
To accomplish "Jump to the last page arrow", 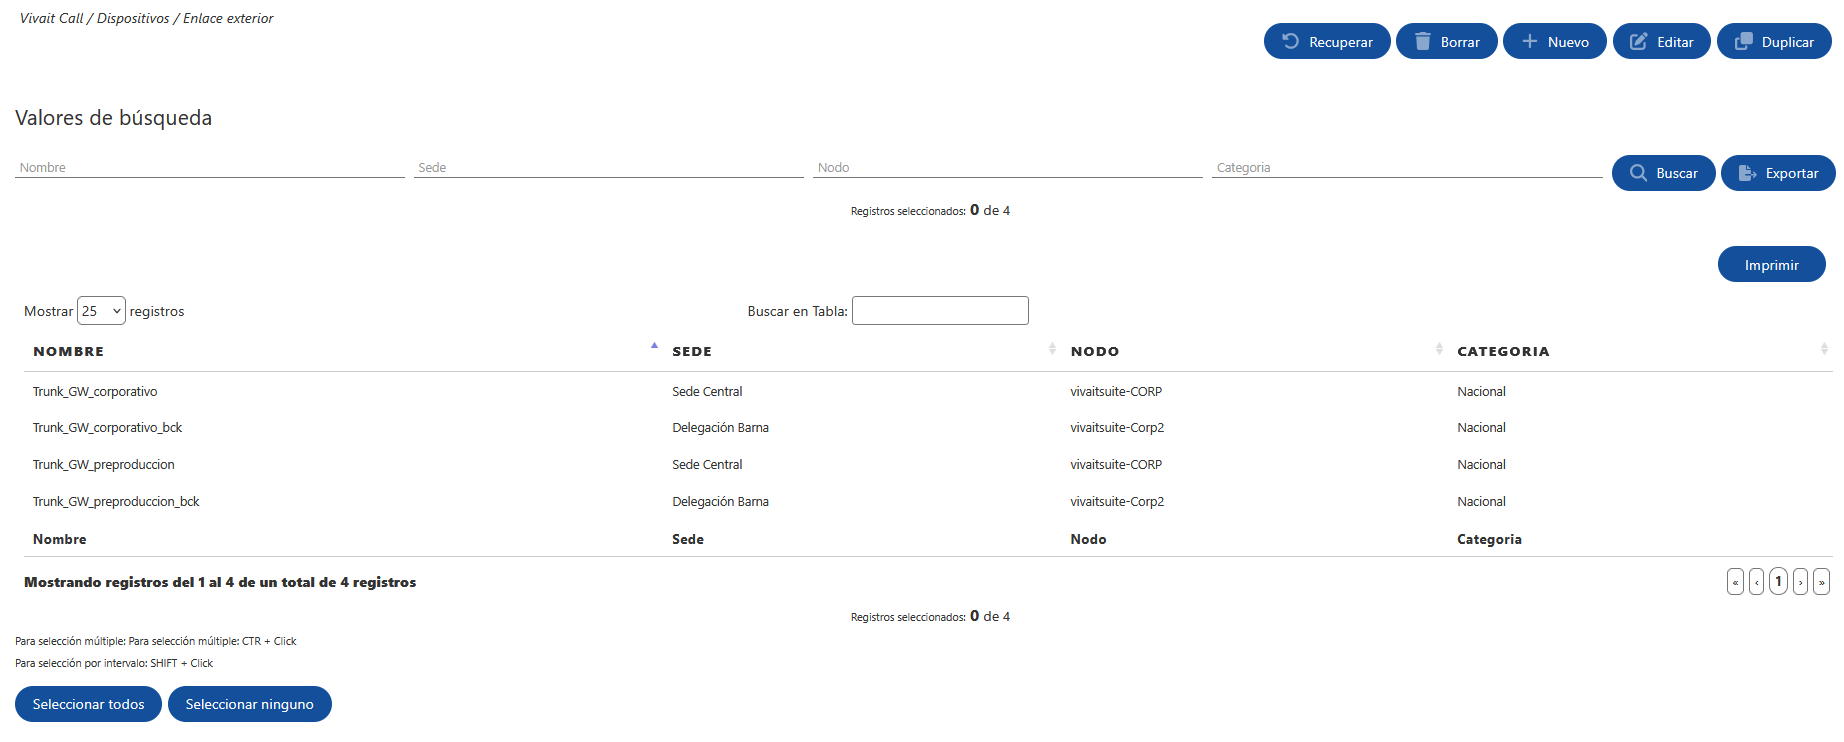I will 1821,581.
